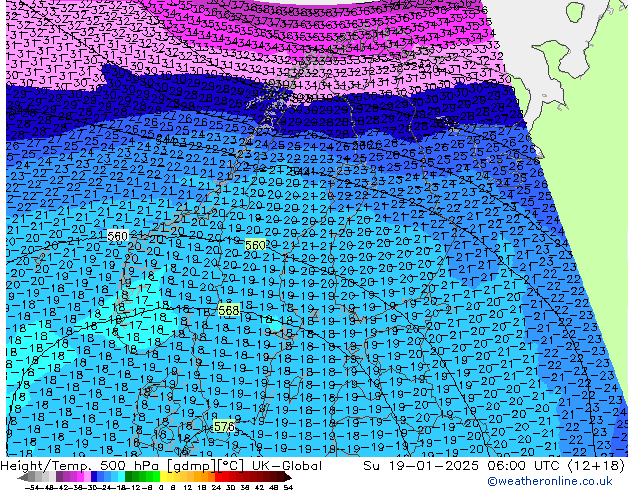Click the yellow 0 degree swatch in legend

click(x=163, y=477)
